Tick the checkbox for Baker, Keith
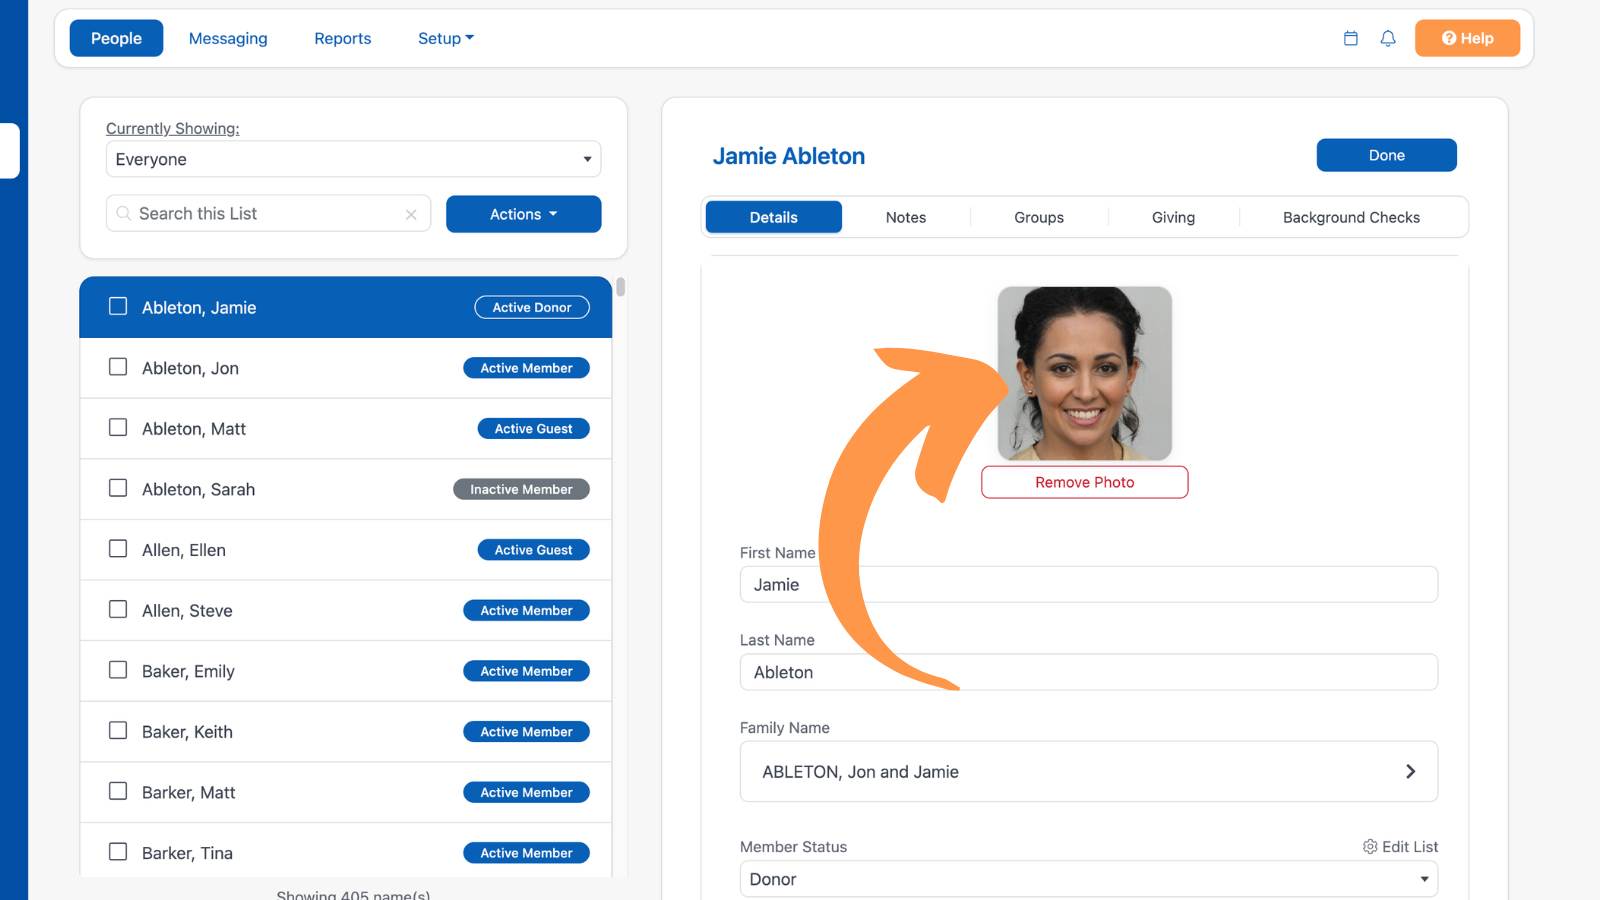The width and height of the screenshot is (1600, 900). point(118,731)
